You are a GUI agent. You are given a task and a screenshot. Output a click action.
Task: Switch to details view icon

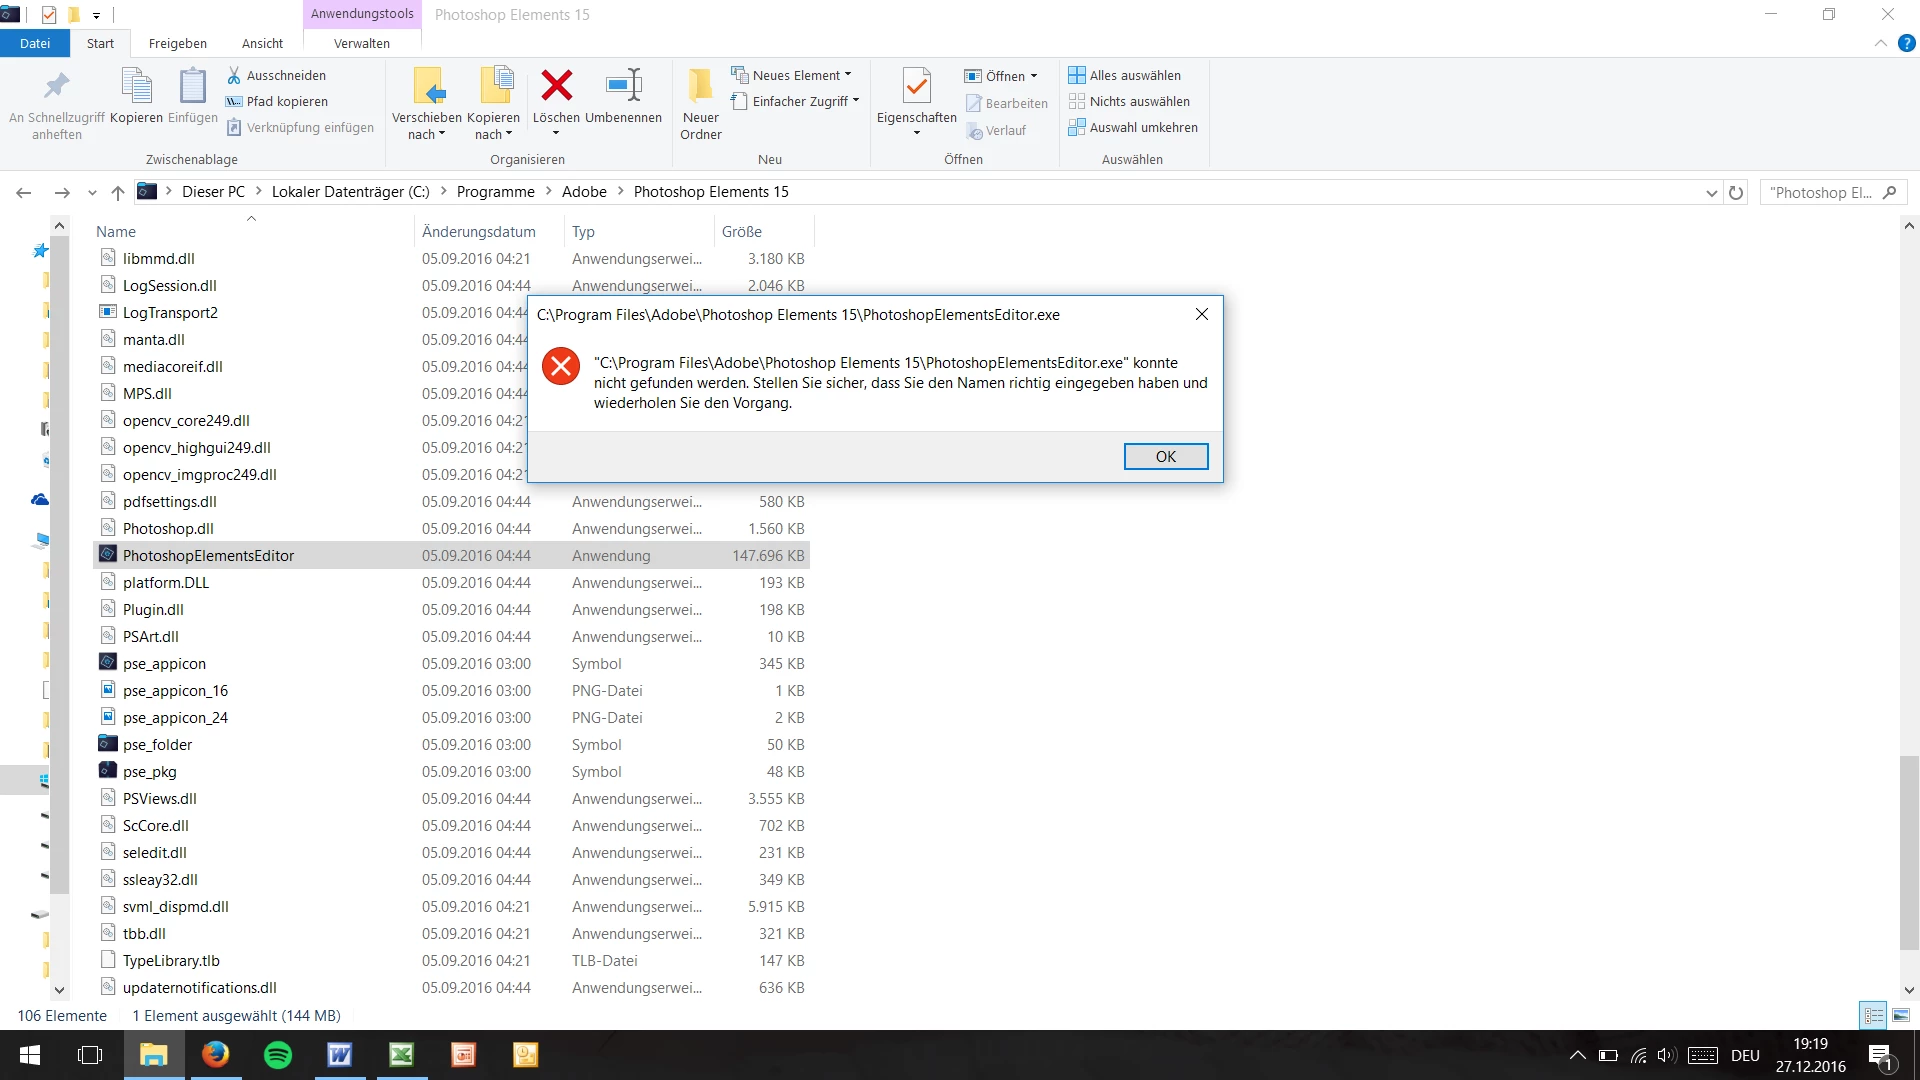(1873, 1015)
